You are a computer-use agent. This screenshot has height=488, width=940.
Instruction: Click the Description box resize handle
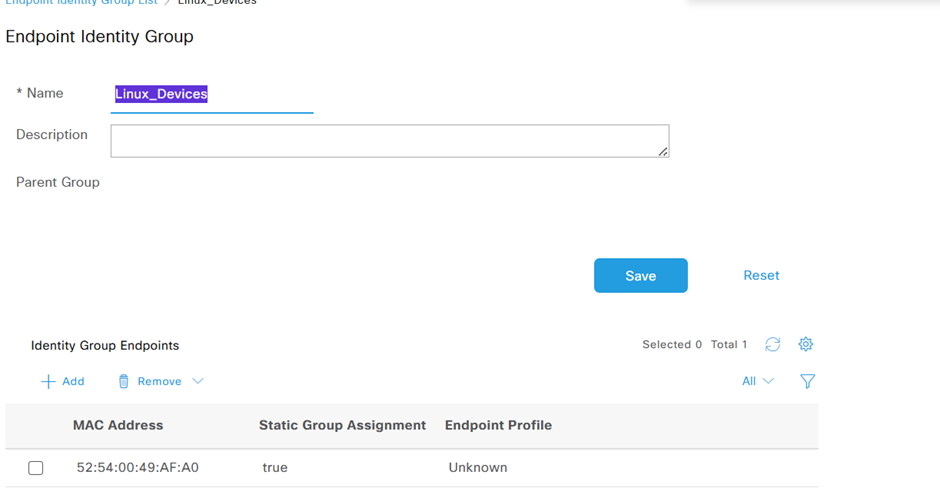click(663, 151)
